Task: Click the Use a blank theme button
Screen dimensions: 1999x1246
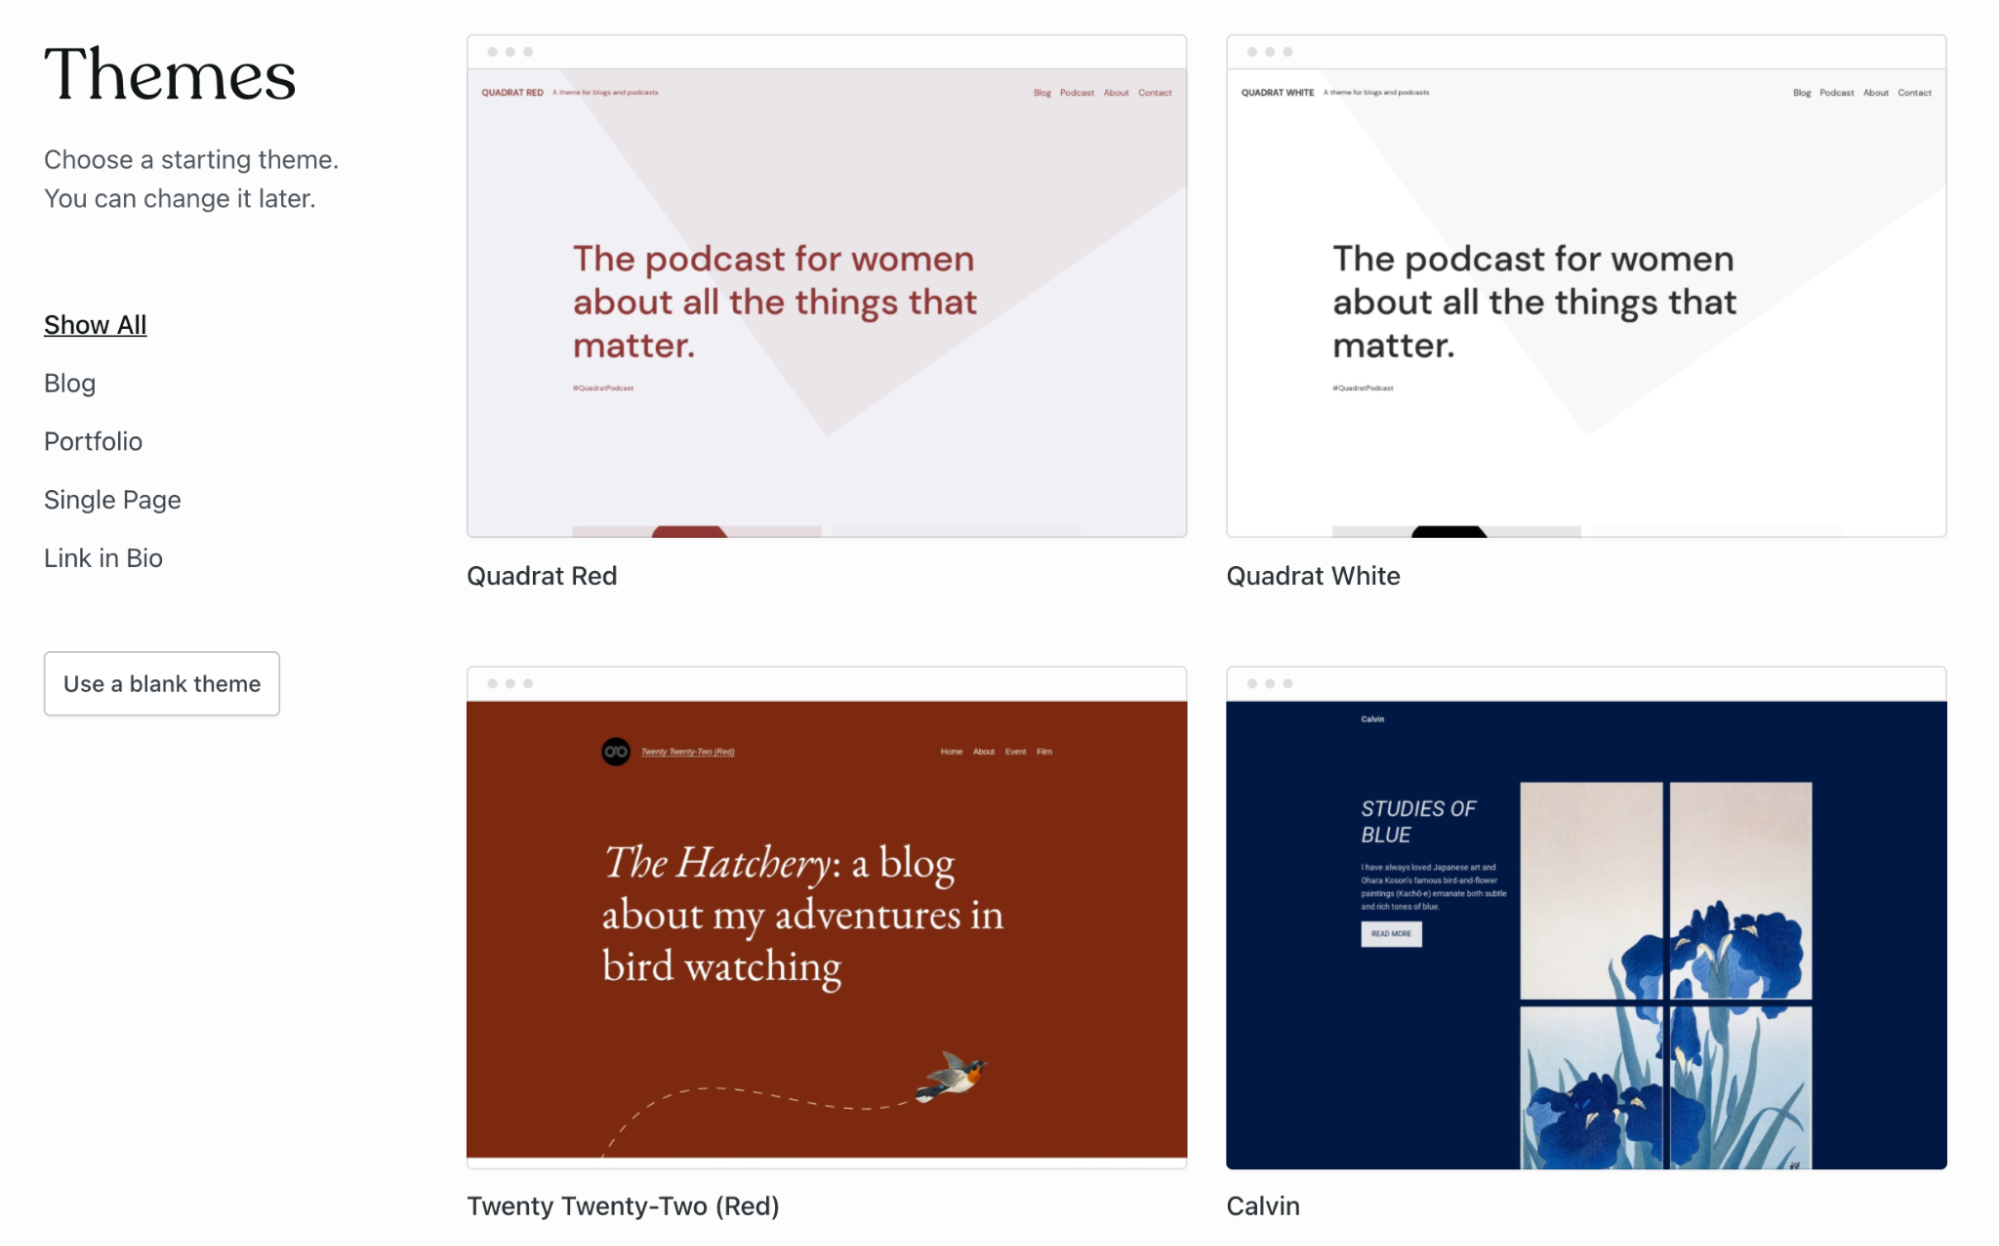Action: [162, 683]
